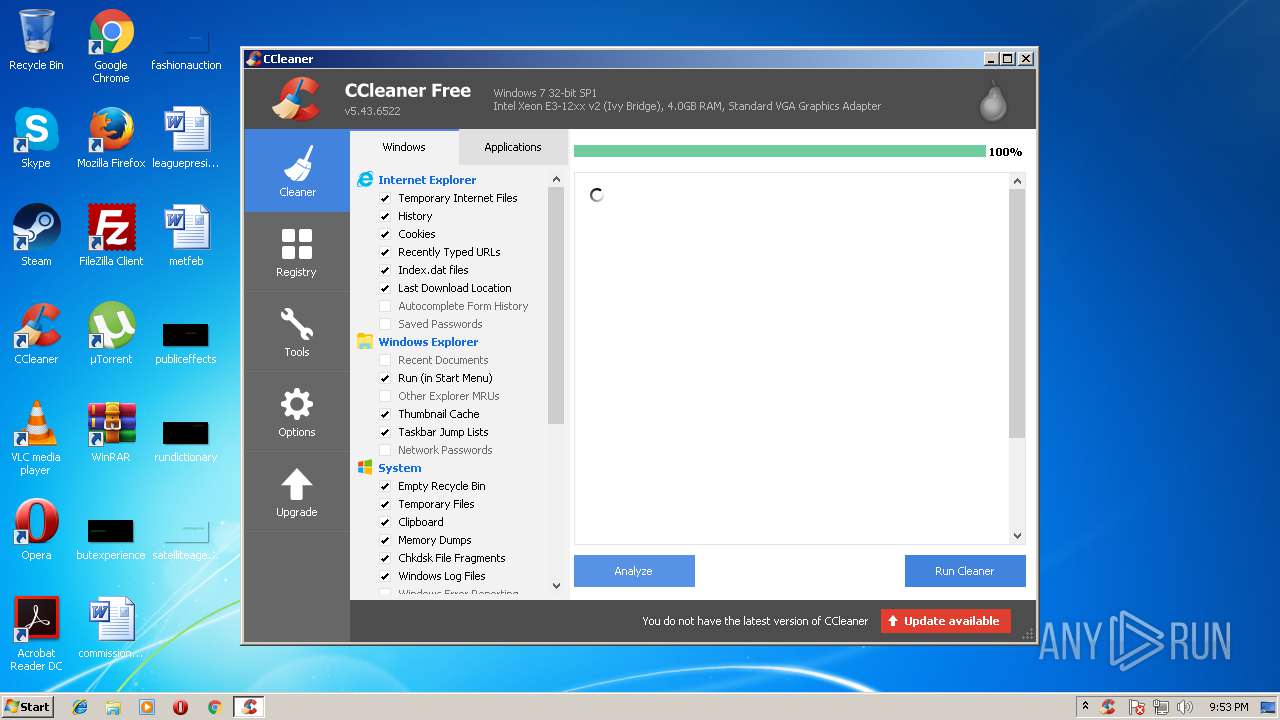Uncheck Empty Recycle Bin
The width and height of the screenshot is (1280, 720).
(x=385, y=486)
